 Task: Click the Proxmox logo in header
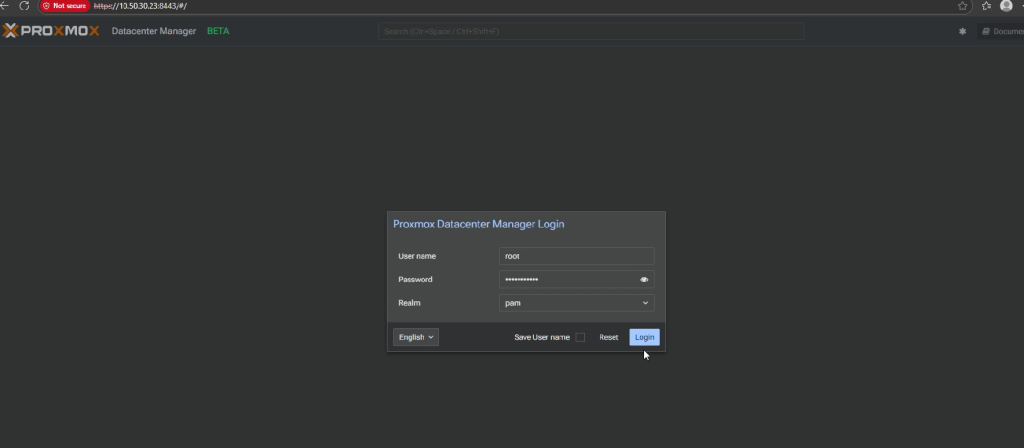click(x=51, y=31)
